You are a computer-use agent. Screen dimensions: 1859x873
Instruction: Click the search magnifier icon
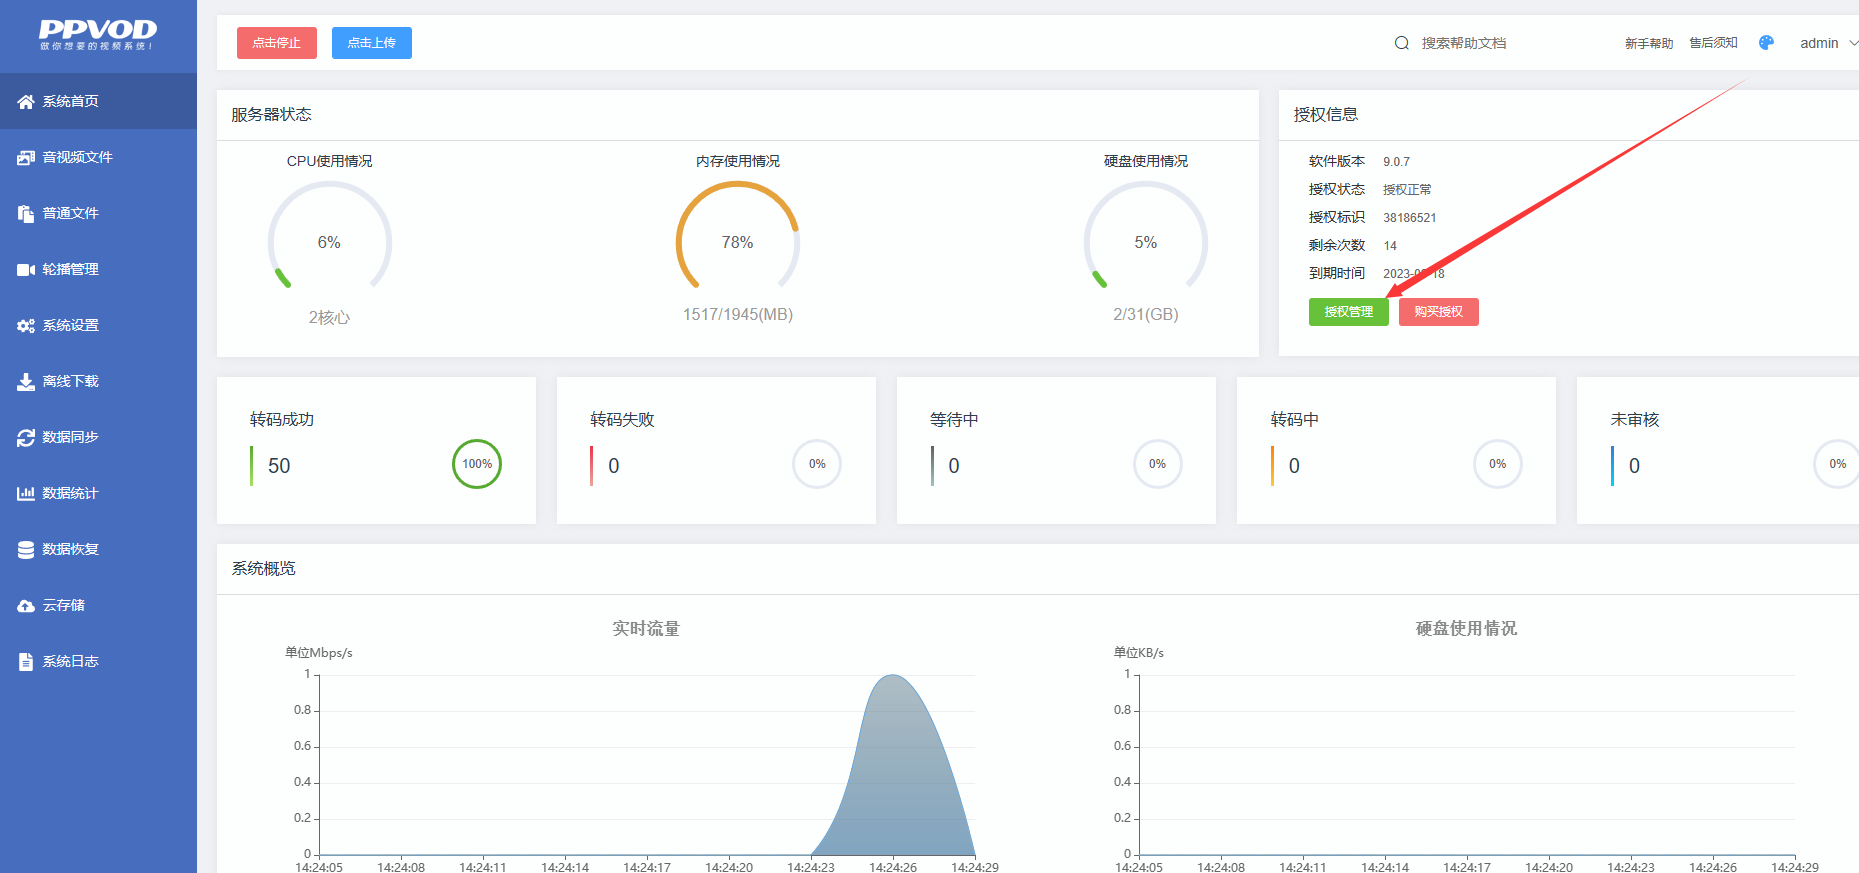point(1402,43)
